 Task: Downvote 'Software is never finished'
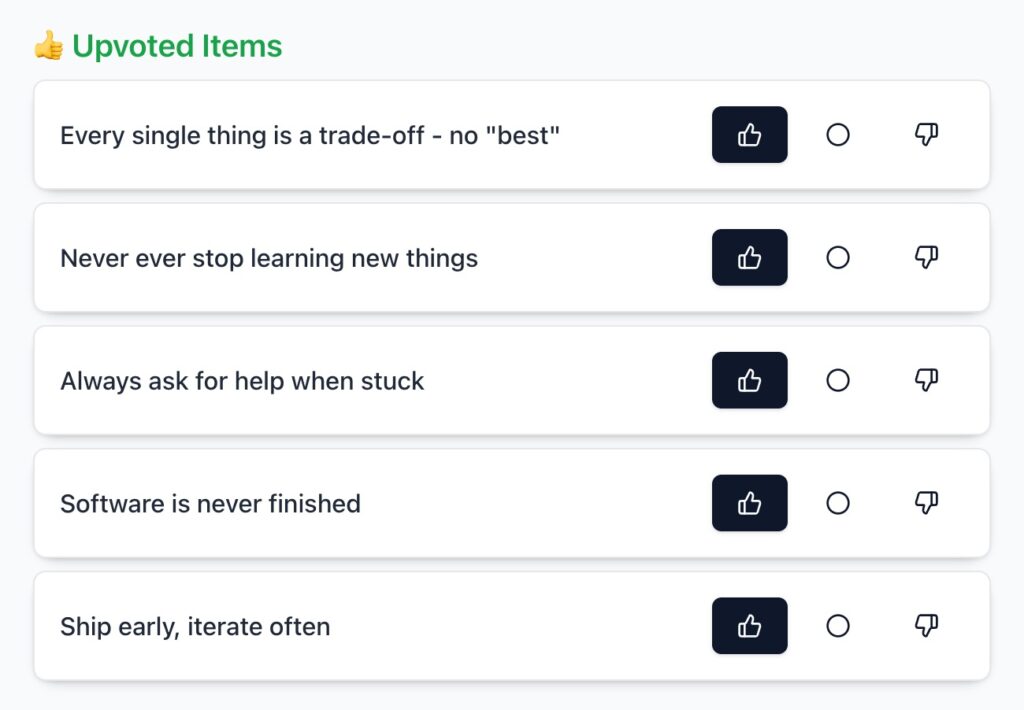(926, 503)
